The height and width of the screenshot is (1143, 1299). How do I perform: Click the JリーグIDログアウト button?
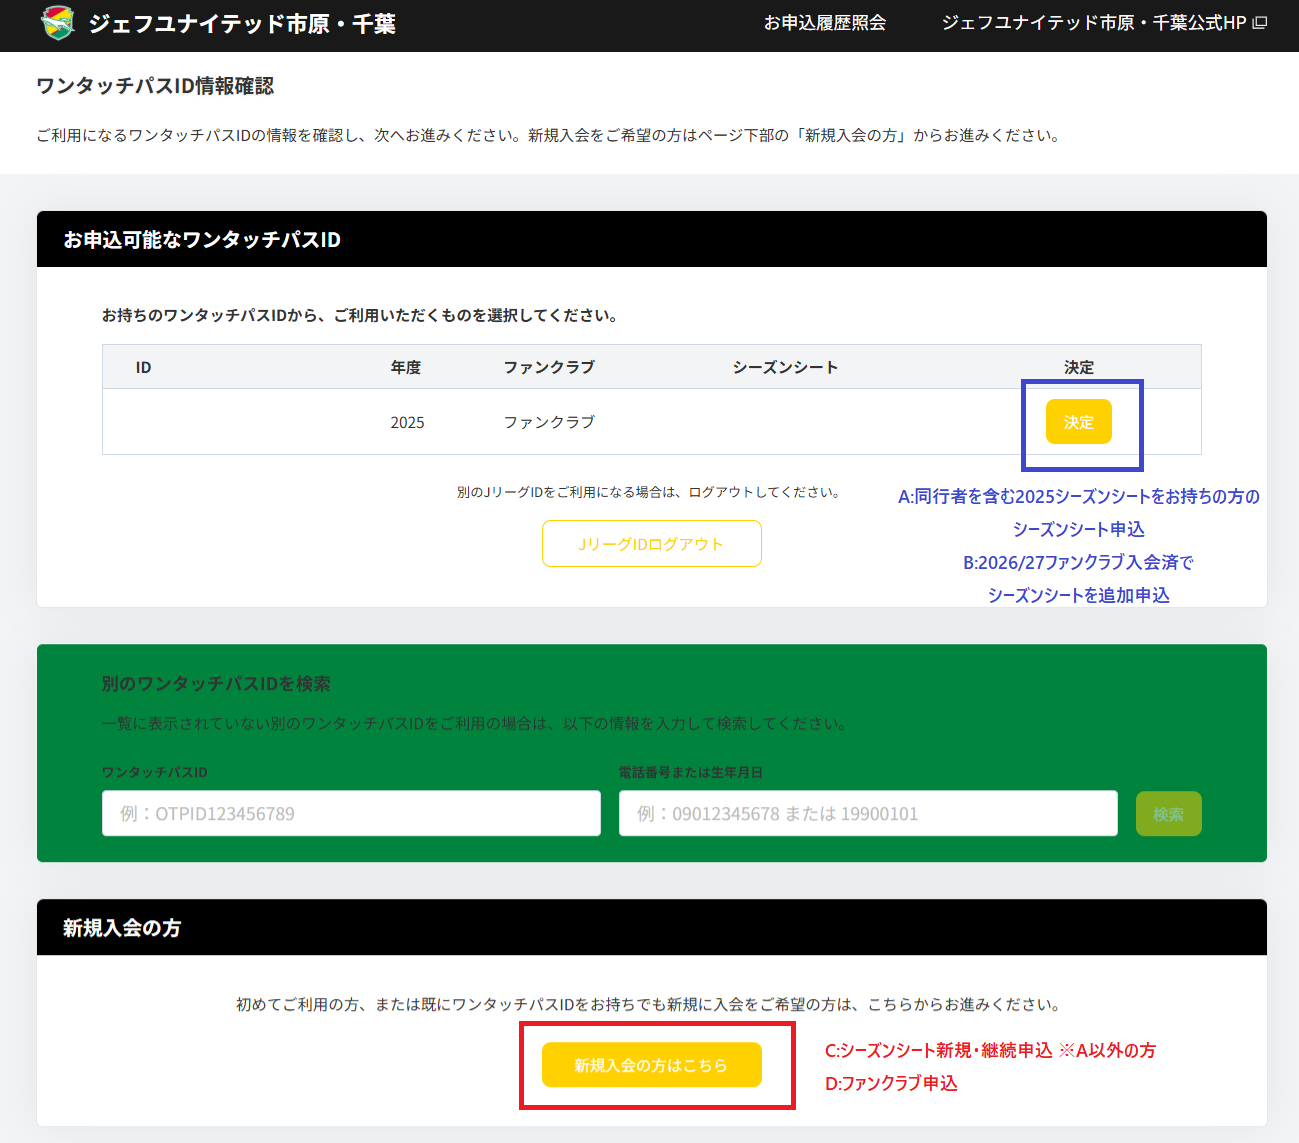point(652,544)
